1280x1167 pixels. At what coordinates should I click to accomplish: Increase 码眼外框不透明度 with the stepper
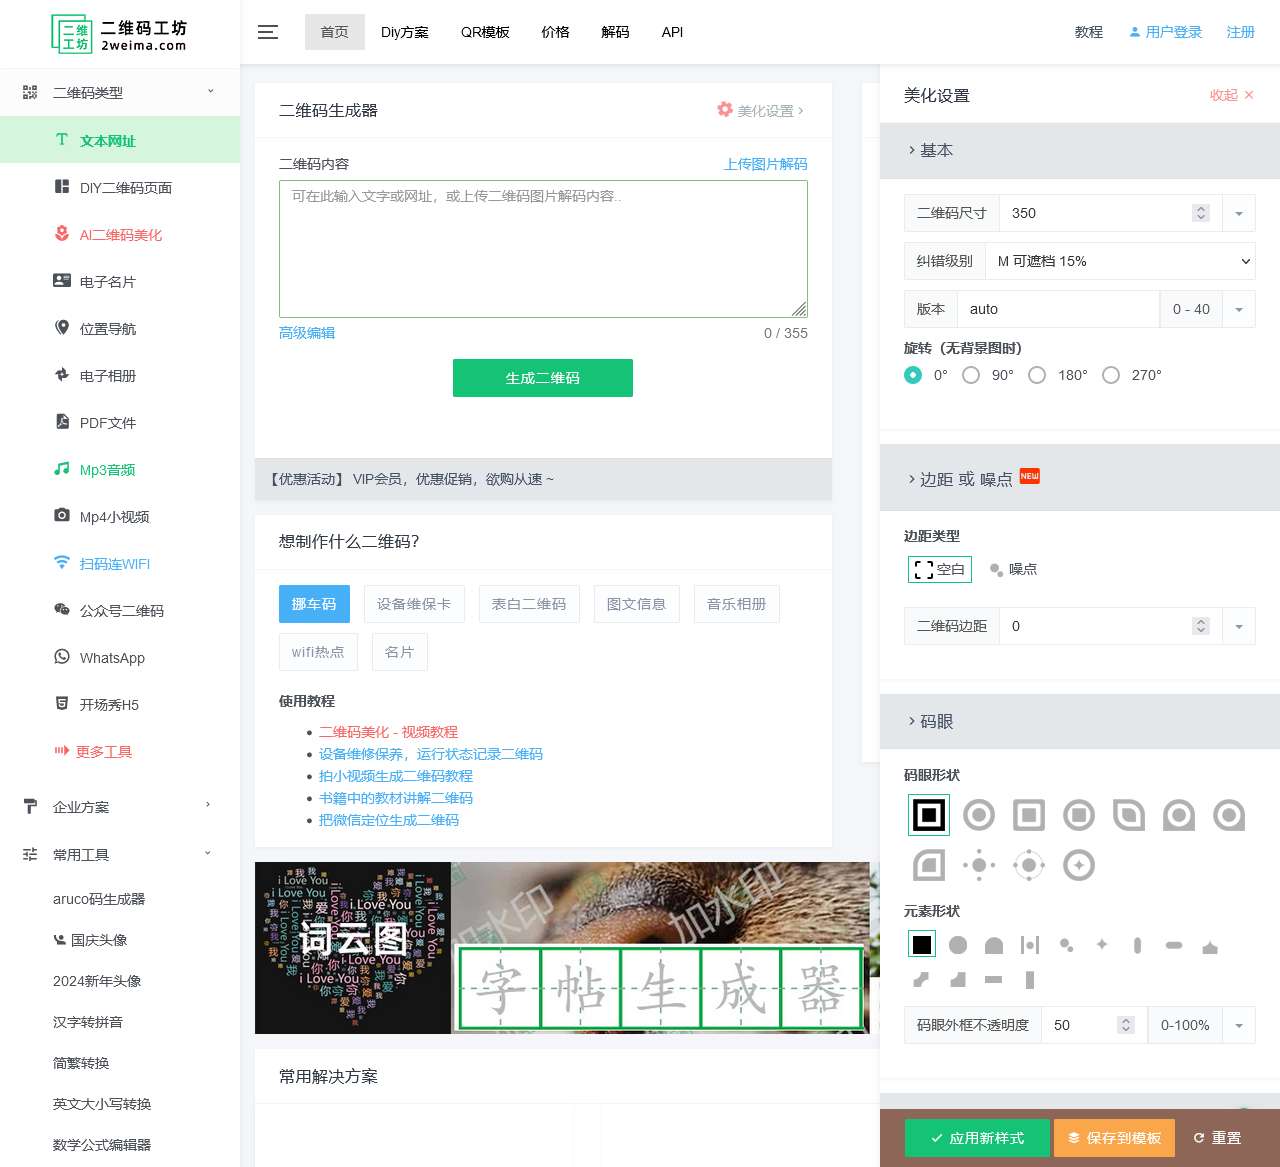[x=1126, y=1019]
